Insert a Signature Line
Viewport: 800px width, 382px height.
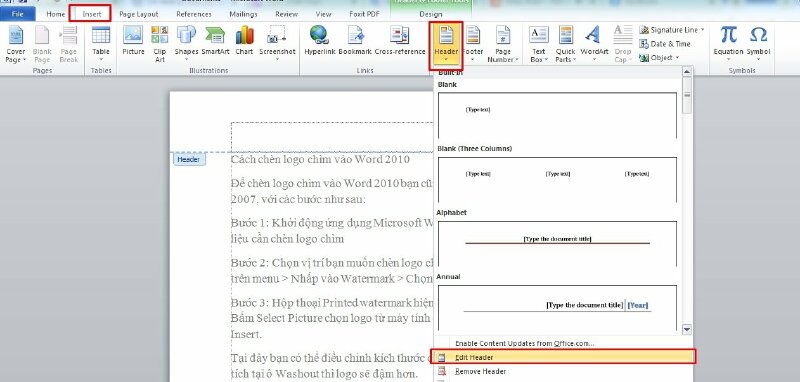pyautogui.click(x=668, y=30)
